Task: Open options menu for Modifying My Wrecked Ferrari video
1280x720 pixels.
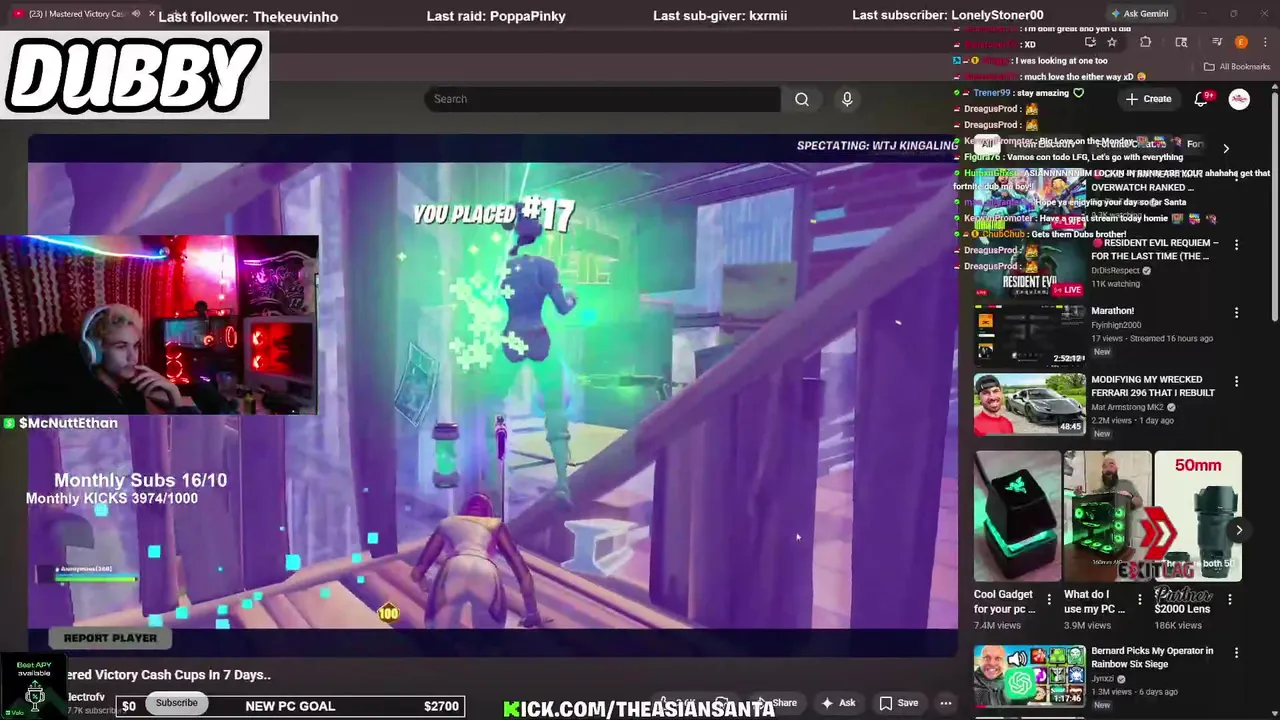Action: click(1237, 382)
